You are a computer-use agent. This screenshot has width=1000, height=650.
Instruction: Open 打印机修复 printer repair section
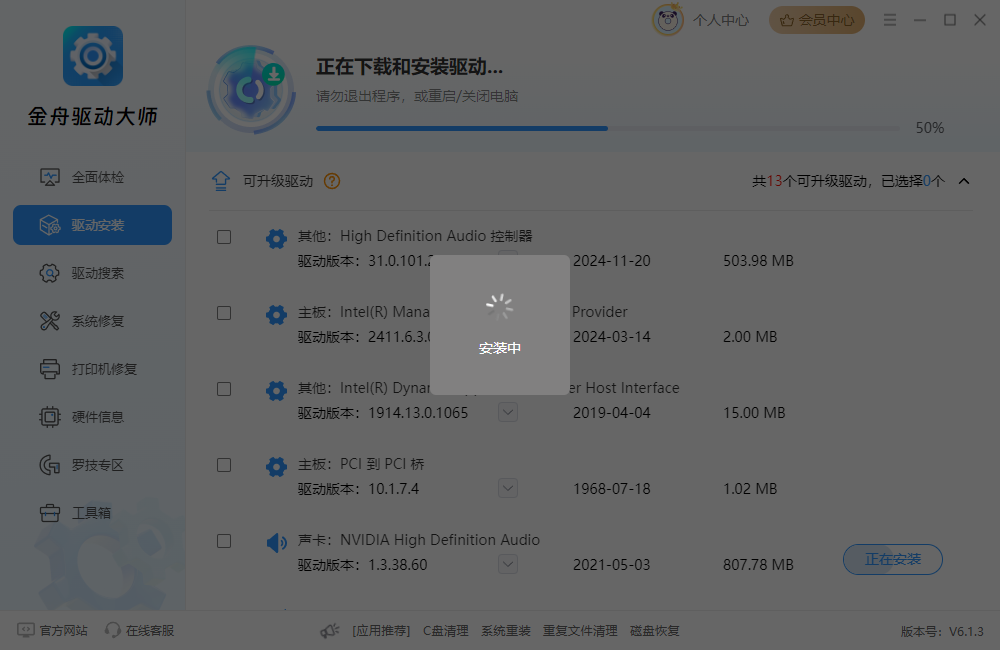[92, 369]
